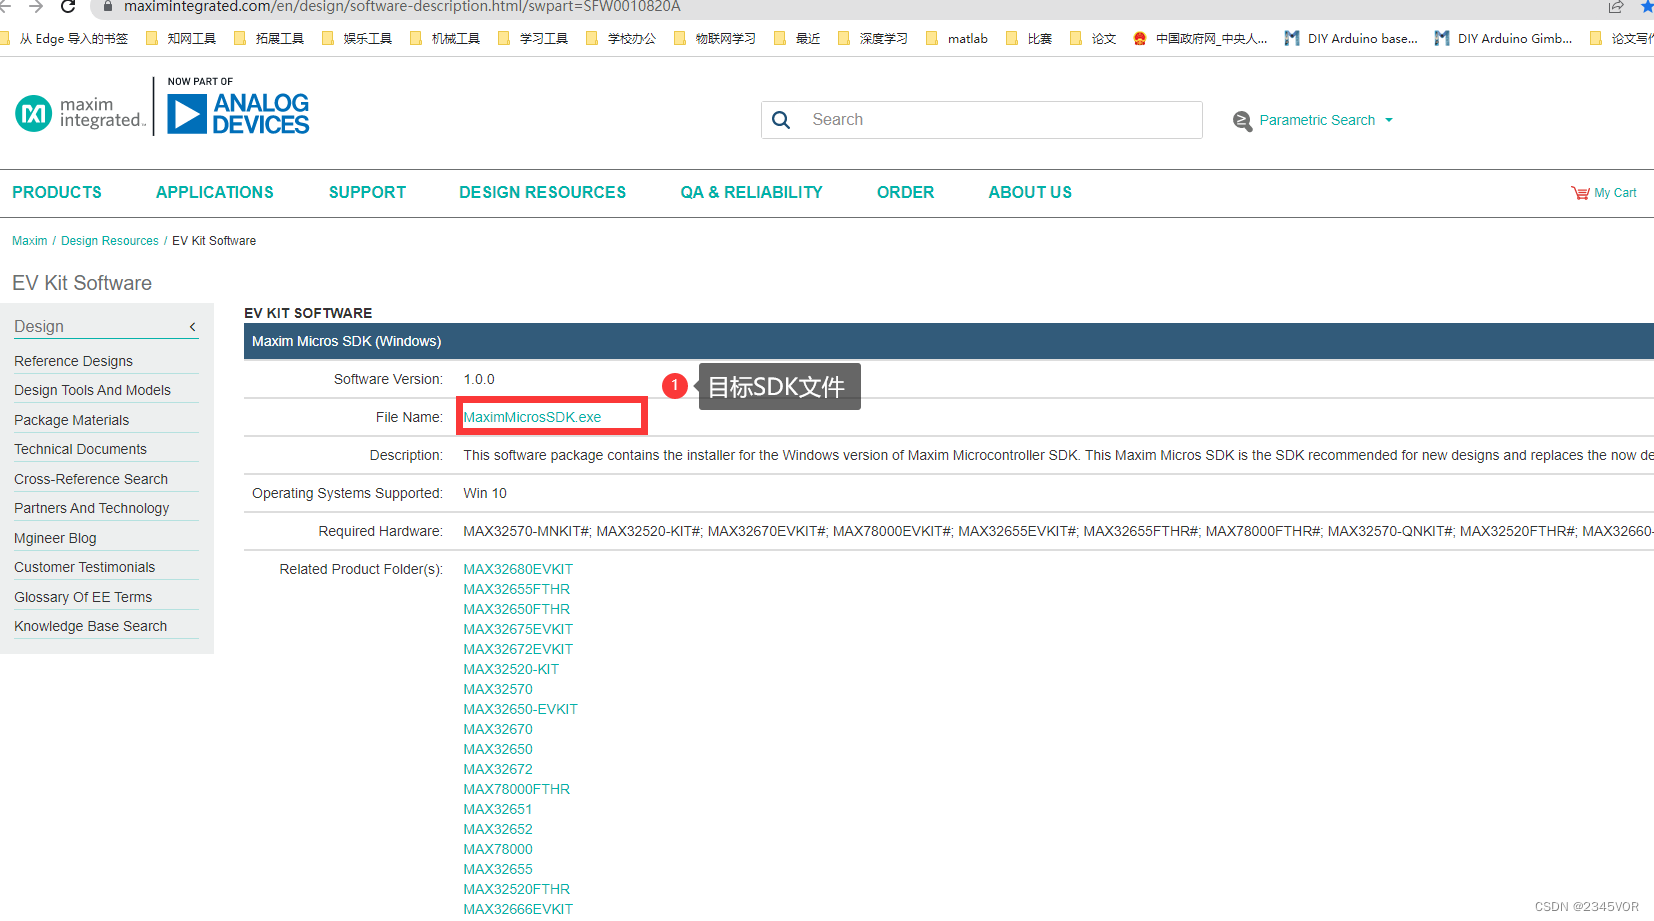Viewport: 1654px width, 921px height.
Task: Open the APPLICATIONS menu
Action: click(215, 192)
